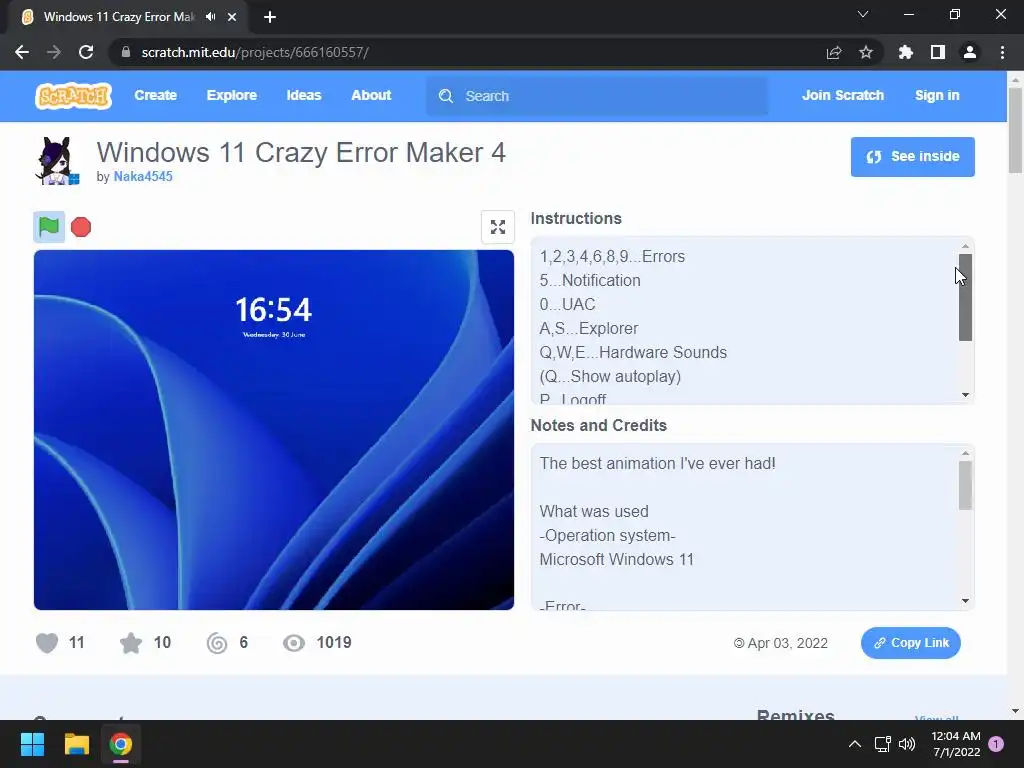The height and width of the screenshot is (768, 1024).
Task: Open Chrome three-dot menu
Action: 1002,52
